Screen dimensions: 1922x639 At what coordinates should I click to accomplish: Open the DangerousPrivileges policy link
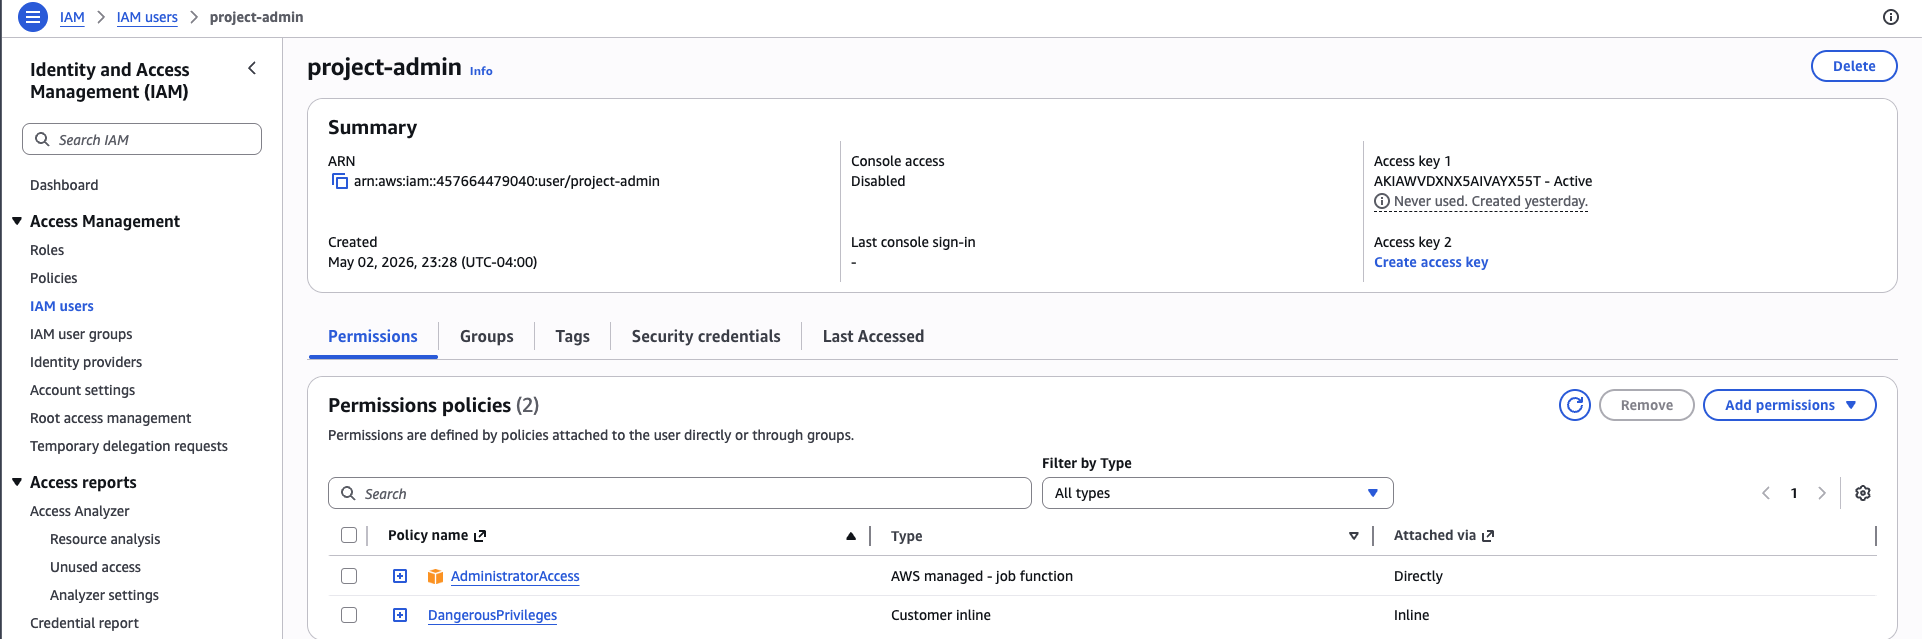tap(492, 615)
